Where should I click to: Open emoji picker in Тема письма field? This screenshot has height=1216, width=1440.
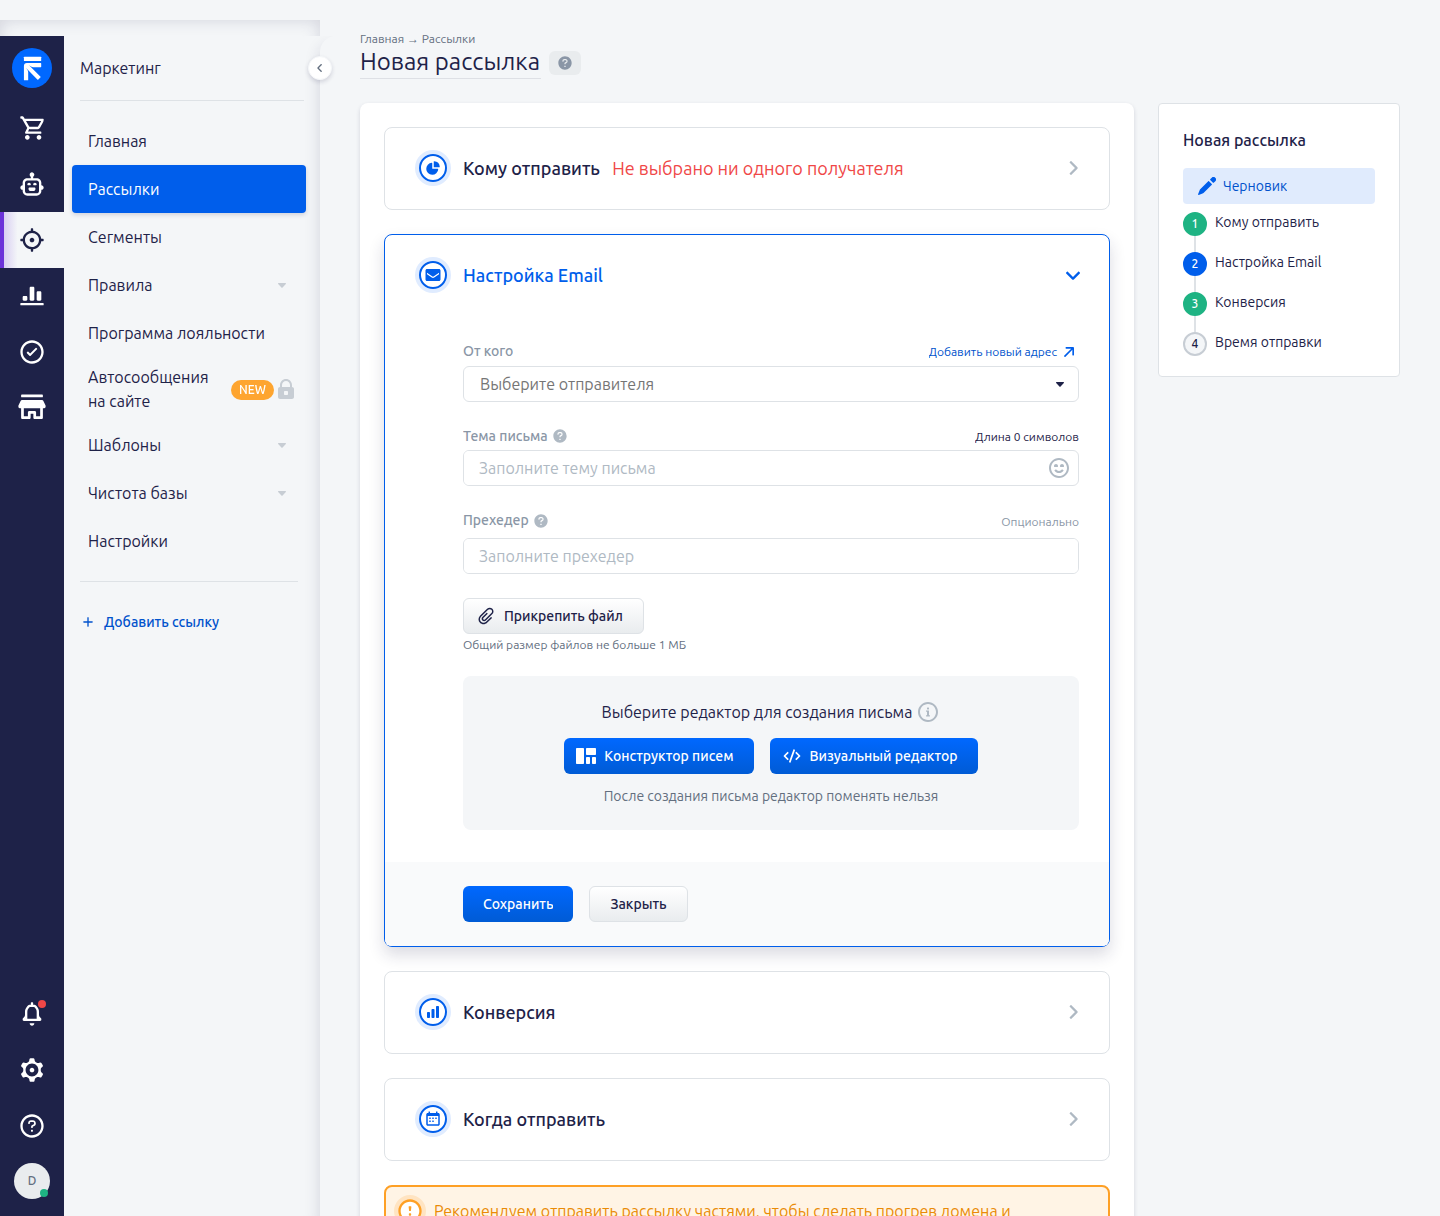pyautogui.click(x=1059, y=468)
